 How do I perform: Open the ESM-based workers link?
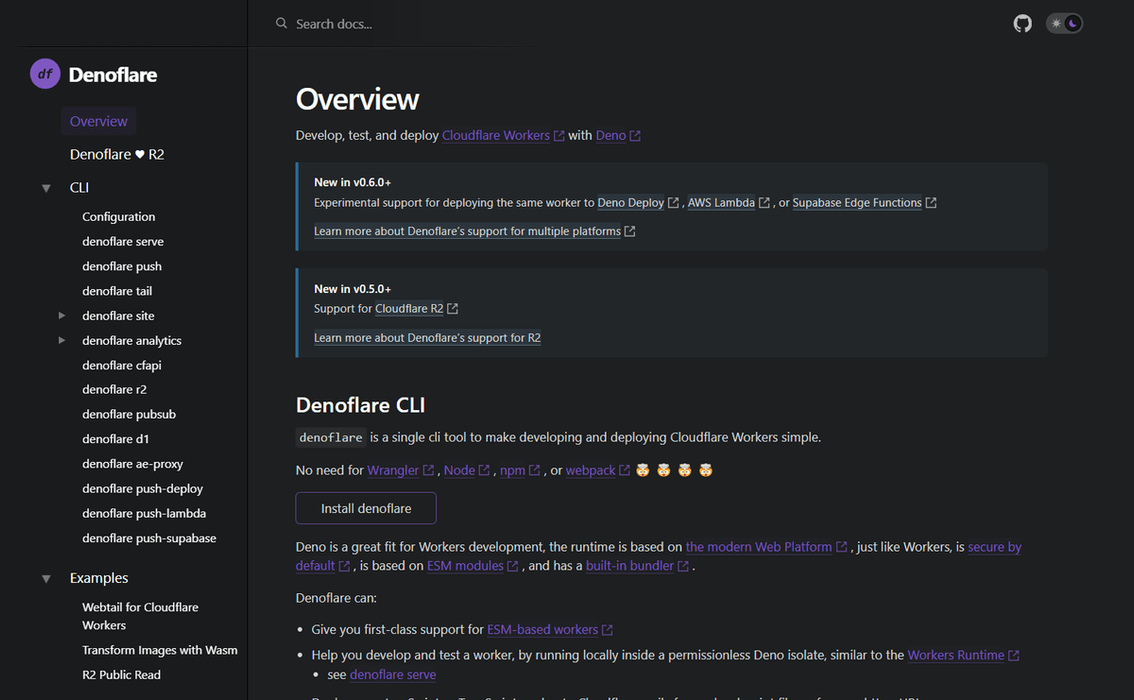pos(542,630)
